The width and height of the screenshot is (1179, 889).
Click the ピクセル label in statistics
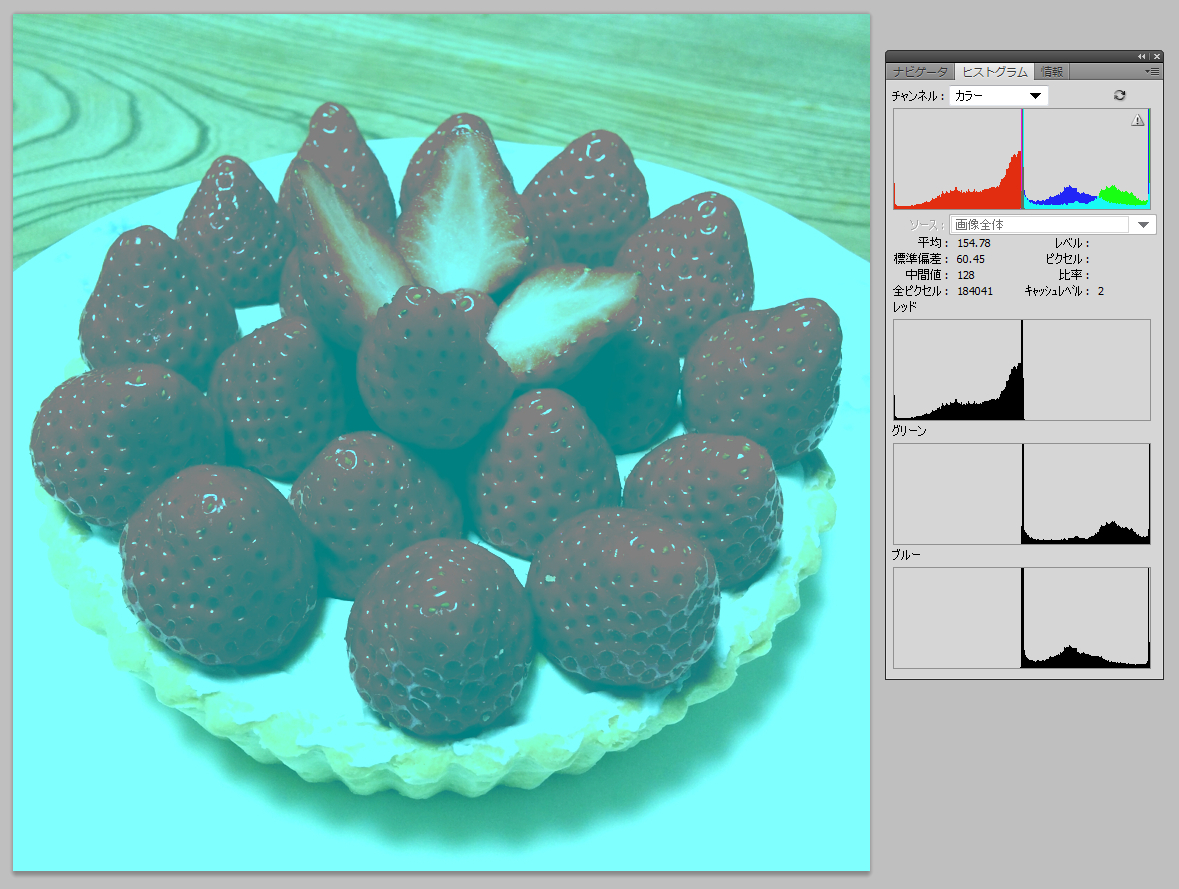(x=1067, y=259)
